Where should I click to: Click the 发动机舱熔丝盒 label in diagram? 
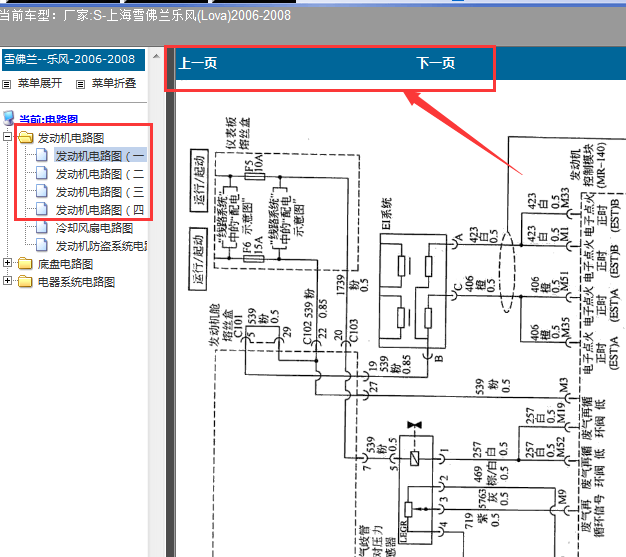point(221,324)
